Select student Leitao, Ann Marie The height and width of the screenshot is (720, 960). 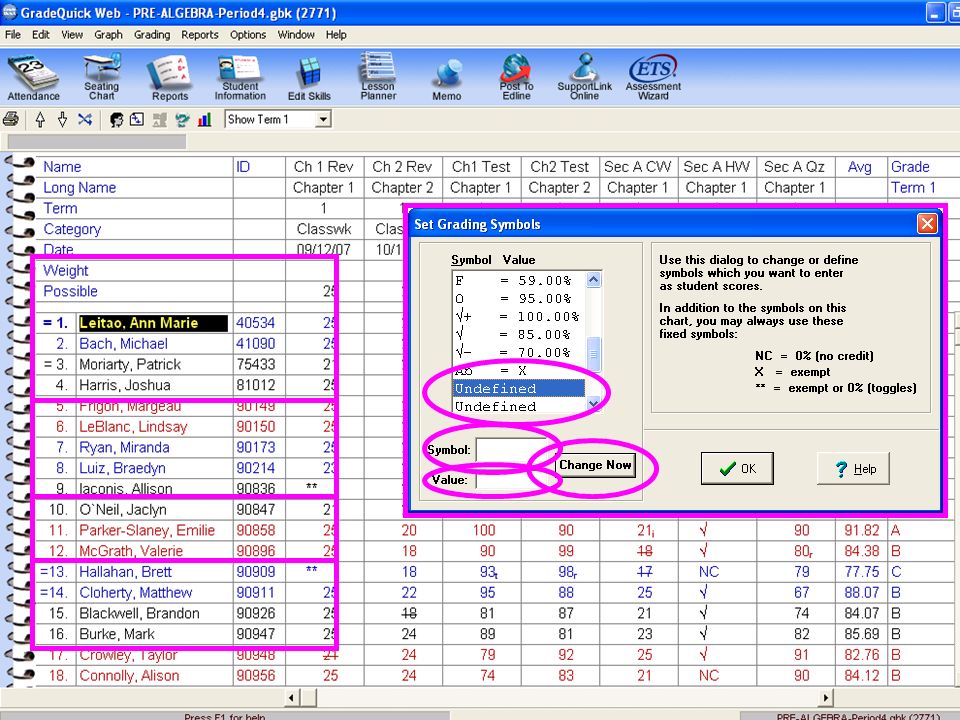[x=153, y=323]
